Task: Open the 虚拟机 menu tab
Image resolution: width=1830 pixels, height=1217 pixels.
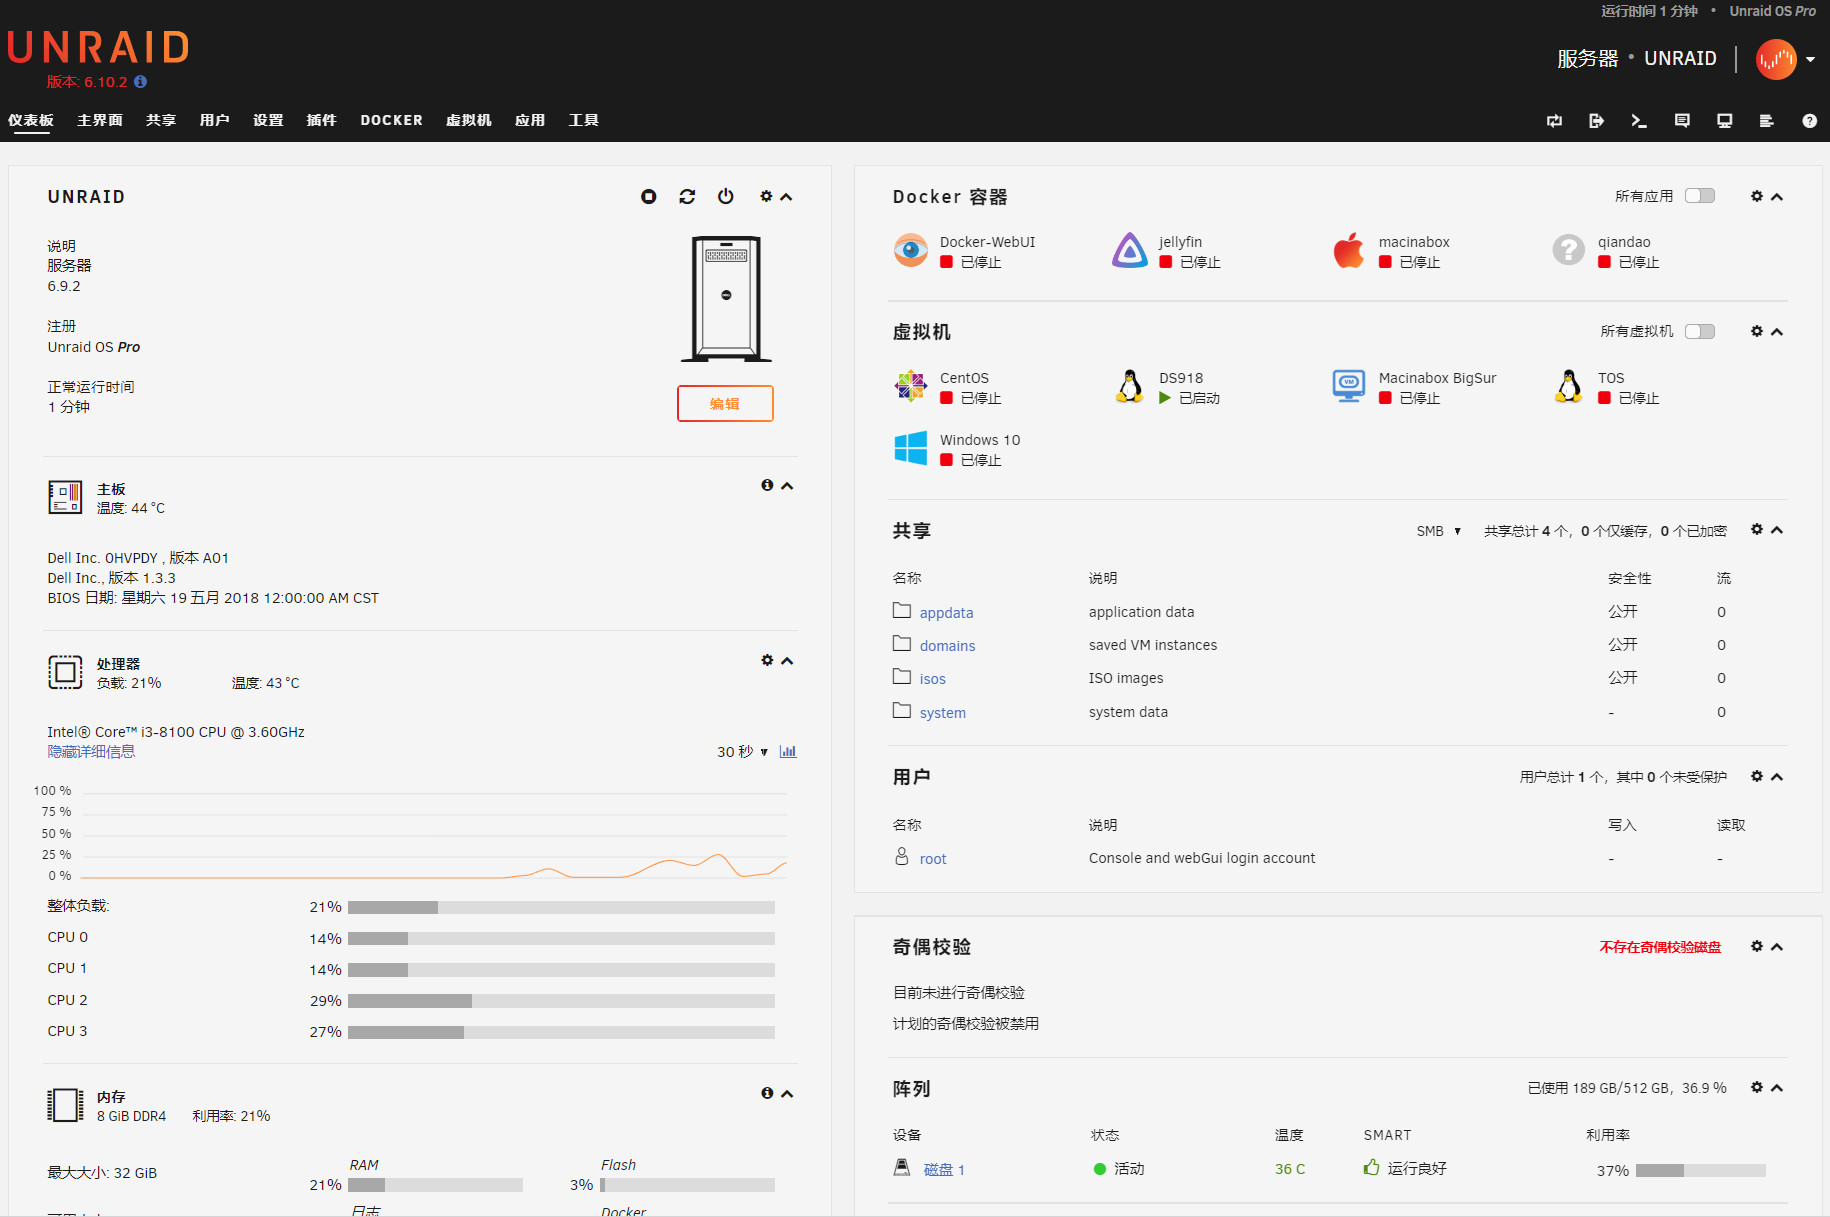Action: (x=469, y=120)
